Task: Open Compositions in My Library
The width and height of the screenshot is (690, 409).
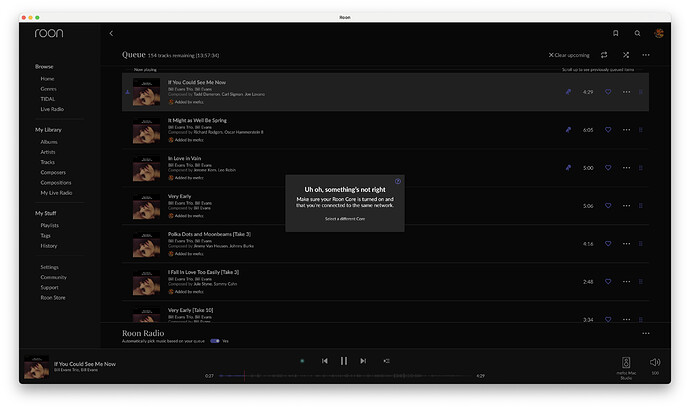Action: tap(56, 183)
